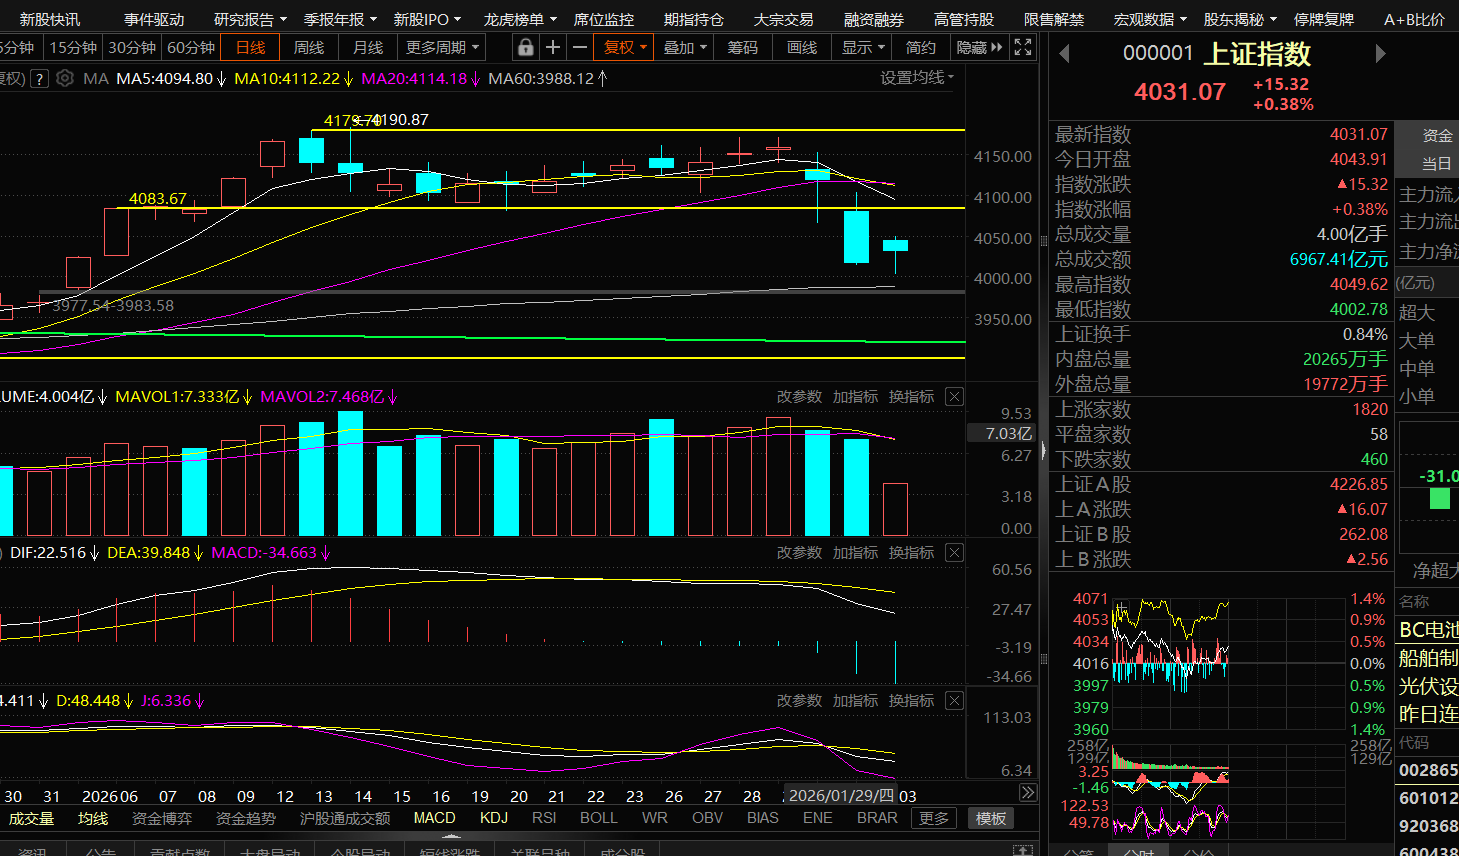This screenshot has width=1459, height=856.
Task: Switch to the KDJ indicator tab
Action: tap(494, 818)
